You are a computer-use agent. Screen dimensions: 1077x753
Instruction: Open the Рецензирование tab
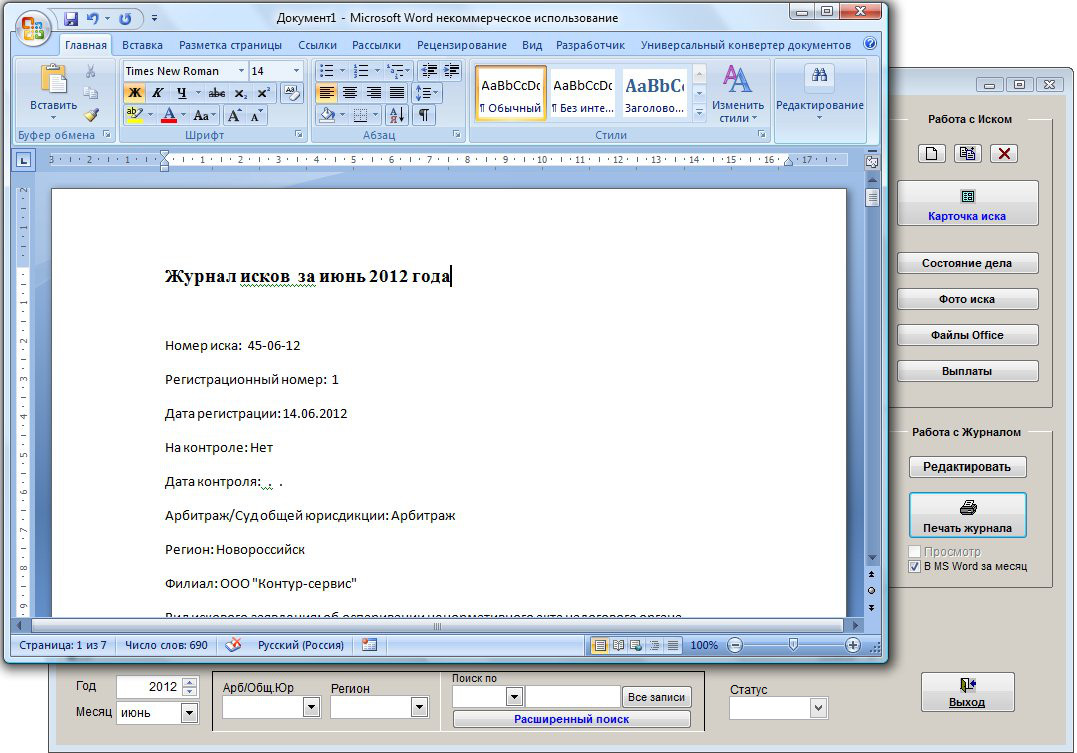point(462,45)
